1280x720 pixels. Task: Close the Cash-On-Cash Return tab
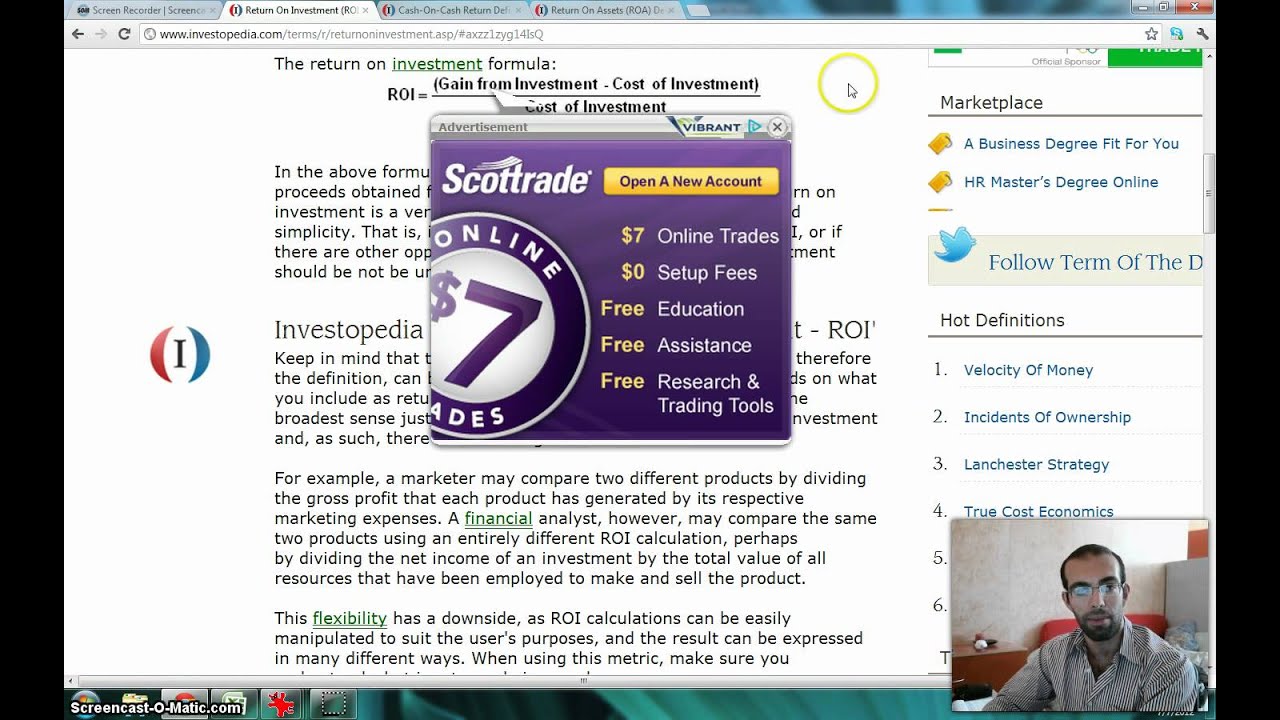516,10
